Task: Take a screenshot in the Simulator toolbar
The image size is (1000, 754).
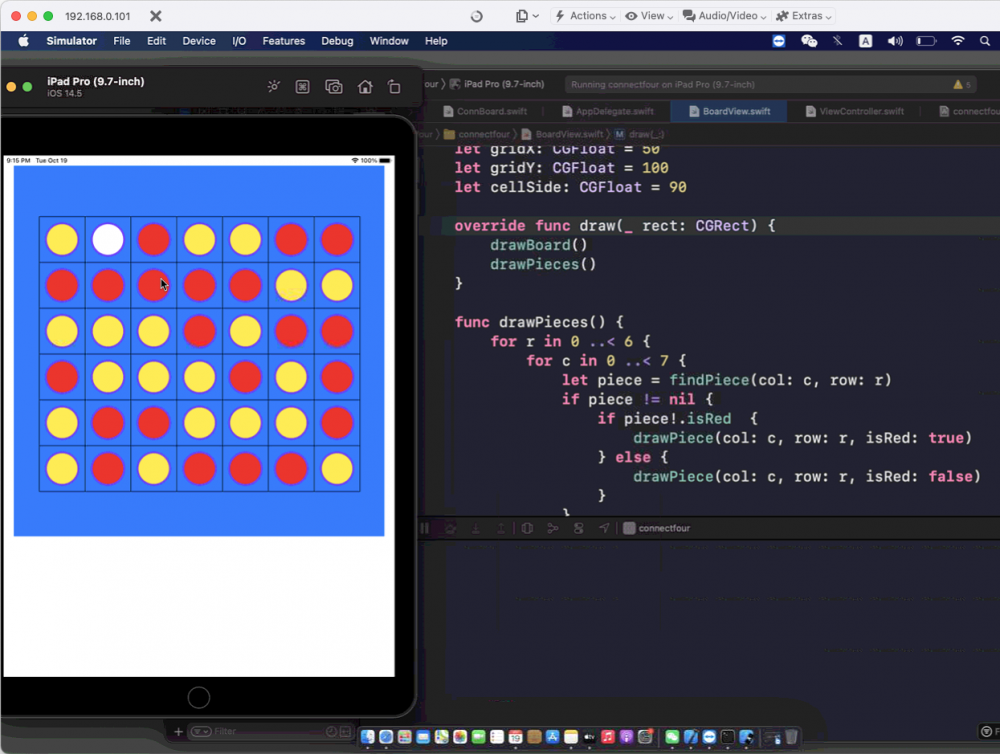Action: pos(334,87)
